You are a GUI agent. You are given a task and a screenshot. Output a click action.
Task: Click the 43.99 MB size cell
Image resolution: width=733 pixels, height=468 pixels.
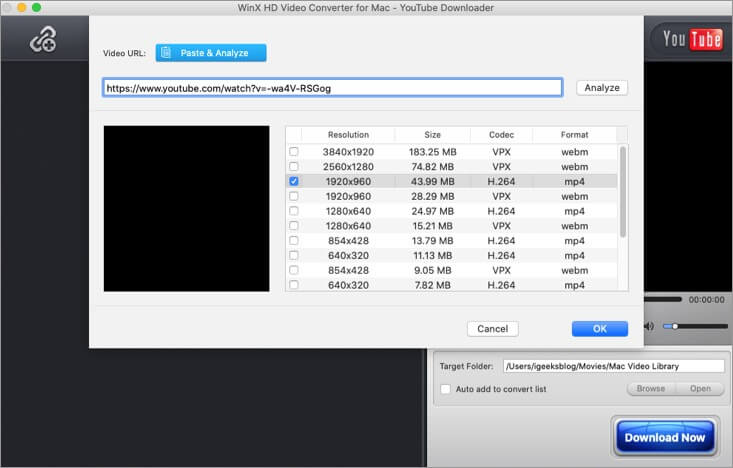point(432,181)
